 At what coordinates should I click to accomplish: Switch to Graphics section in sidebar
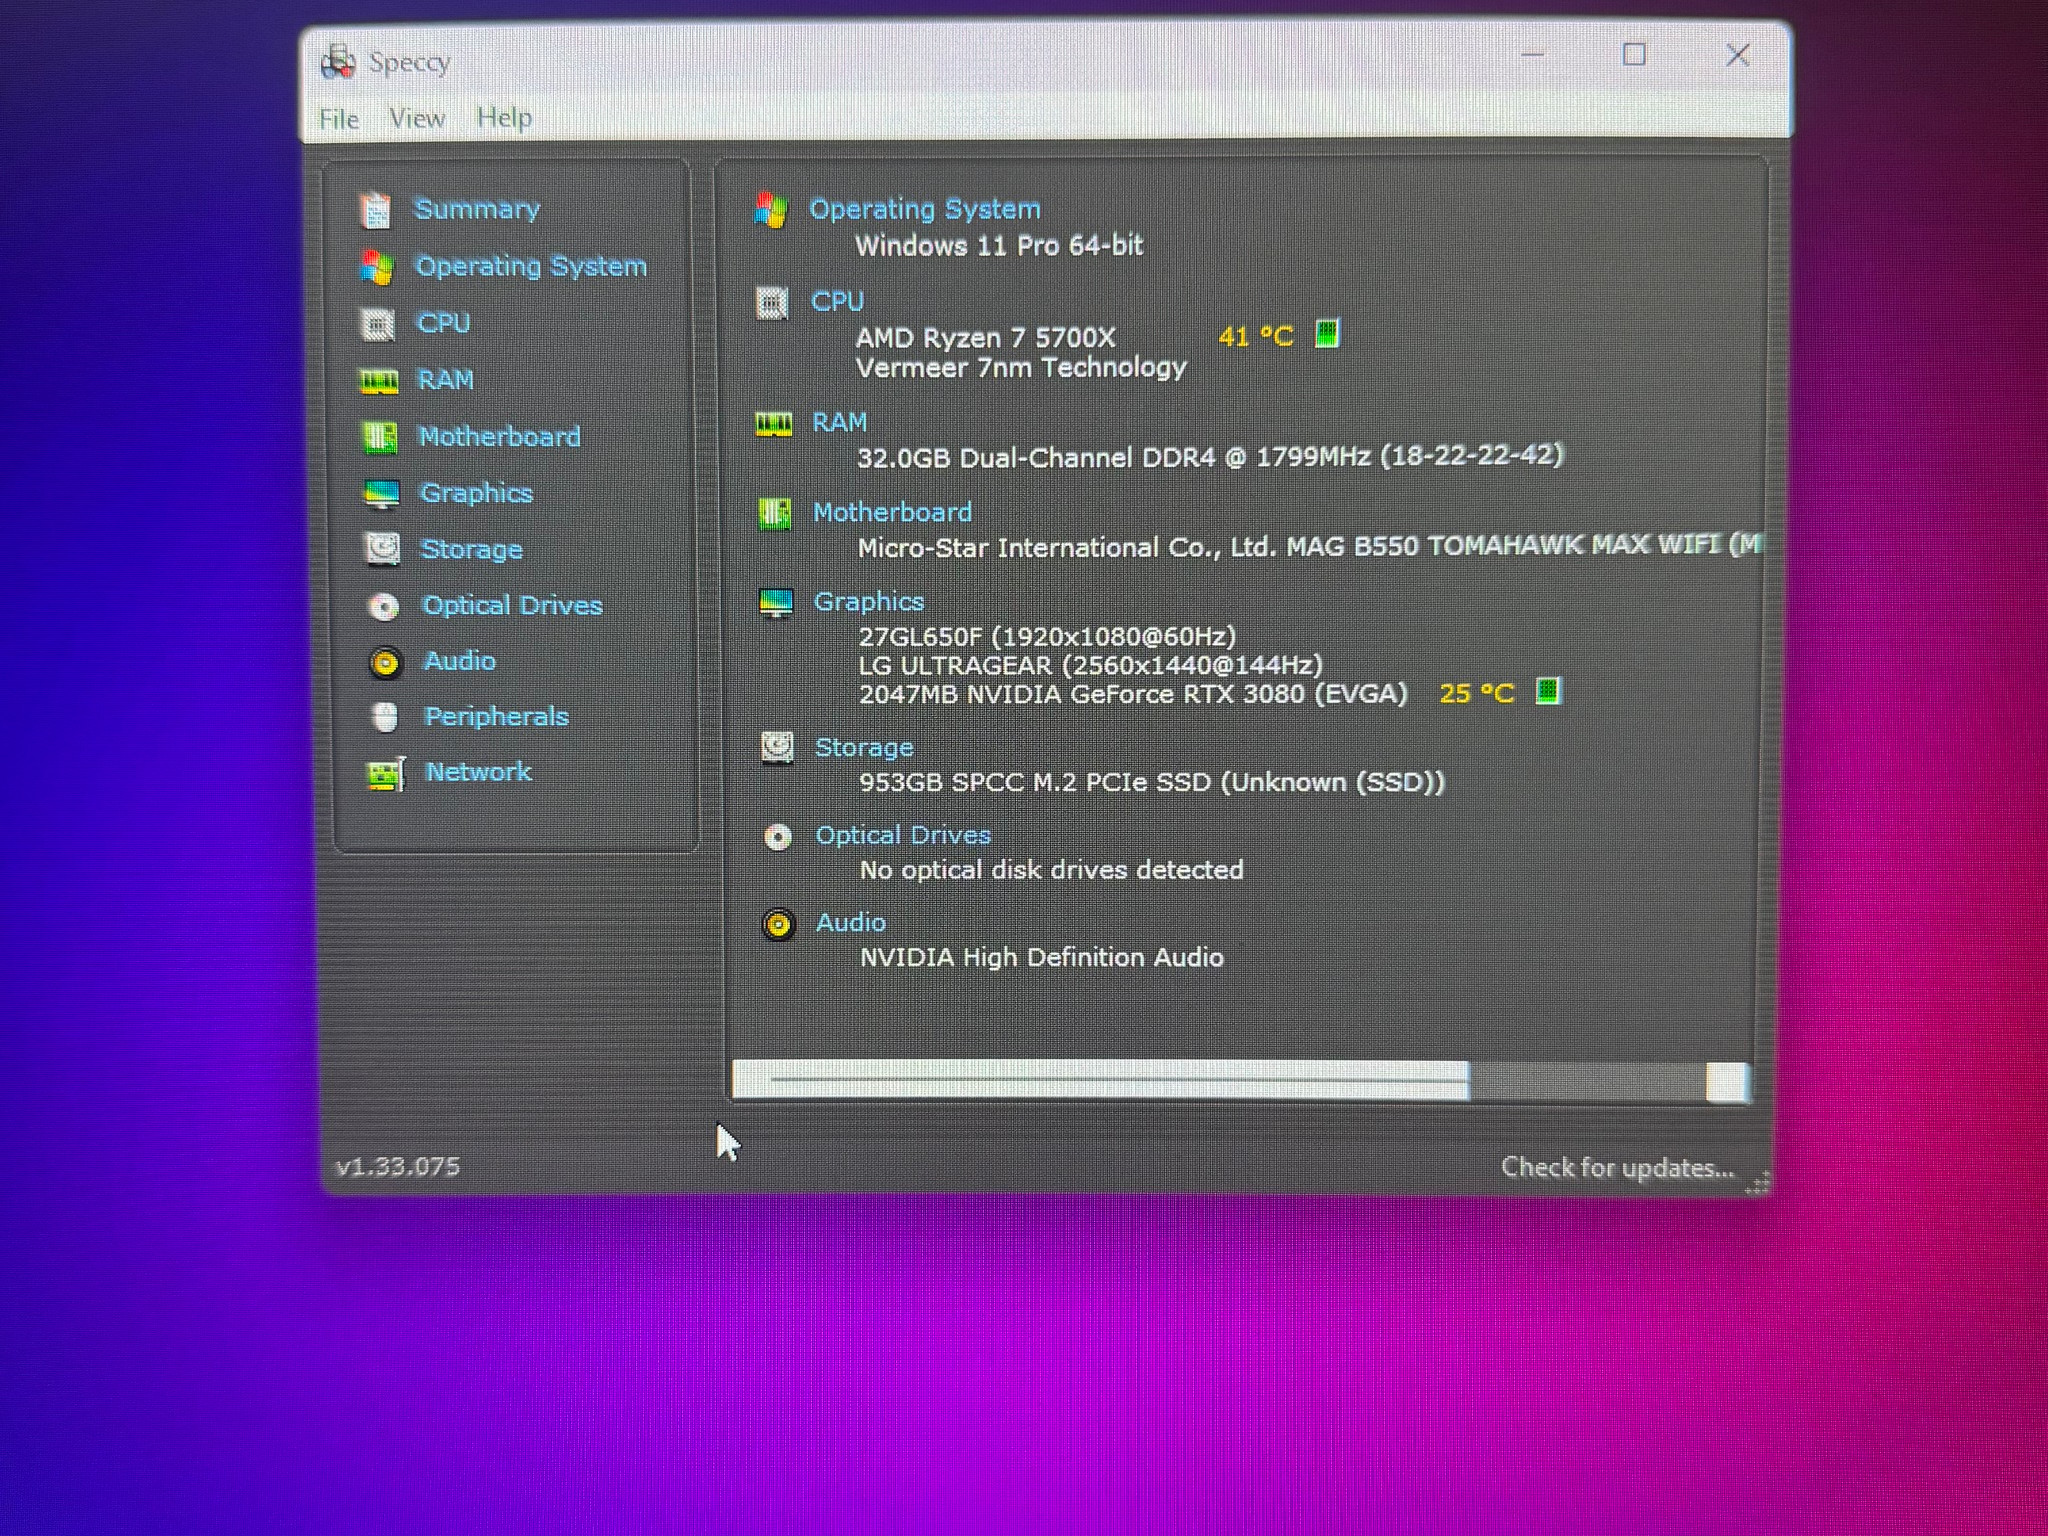pos(477,493)
